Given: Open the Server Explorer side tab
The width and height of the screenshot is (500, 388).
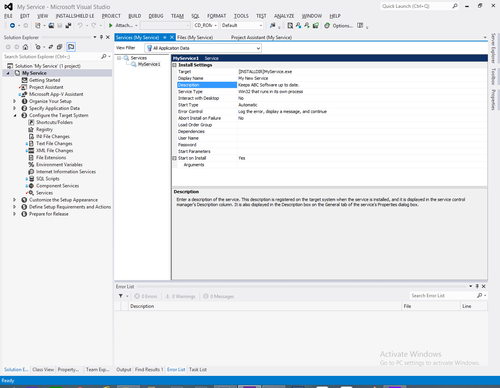Looking at the screenshot, I should pyautogui.click(x=493, y=48).
